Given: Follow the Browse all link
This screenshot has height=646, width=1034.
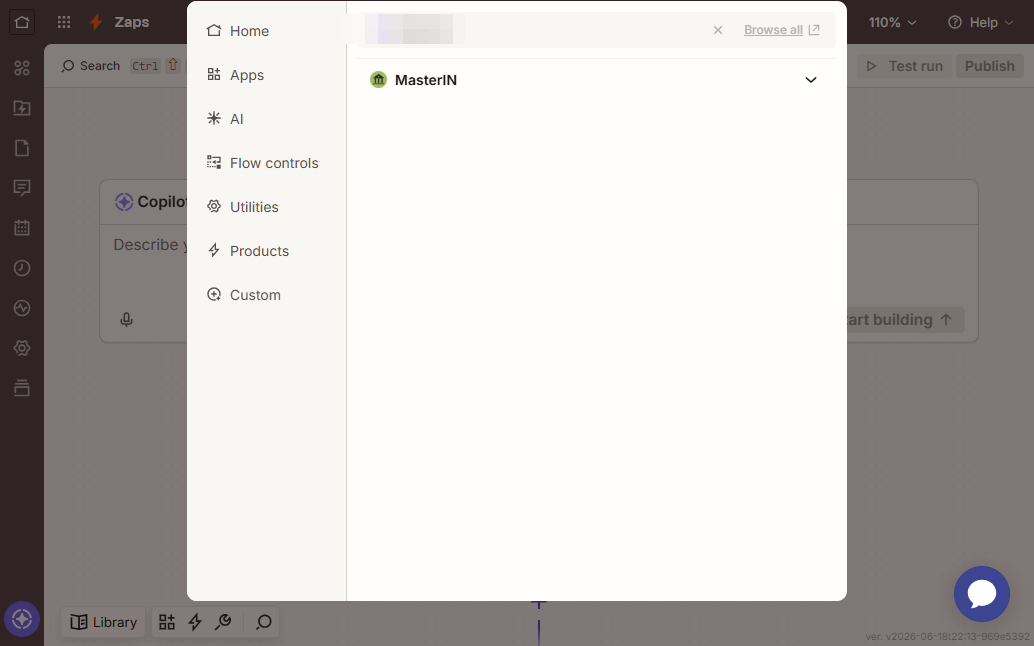Looking at the screenshot, I should click(x=781, y=30).
